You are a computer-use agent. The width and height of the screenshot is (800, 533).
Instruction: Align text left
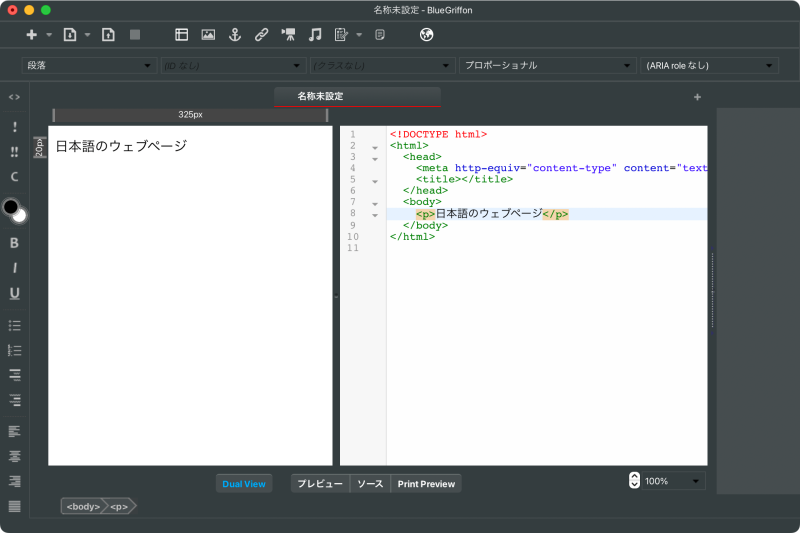tap(14, 432)
